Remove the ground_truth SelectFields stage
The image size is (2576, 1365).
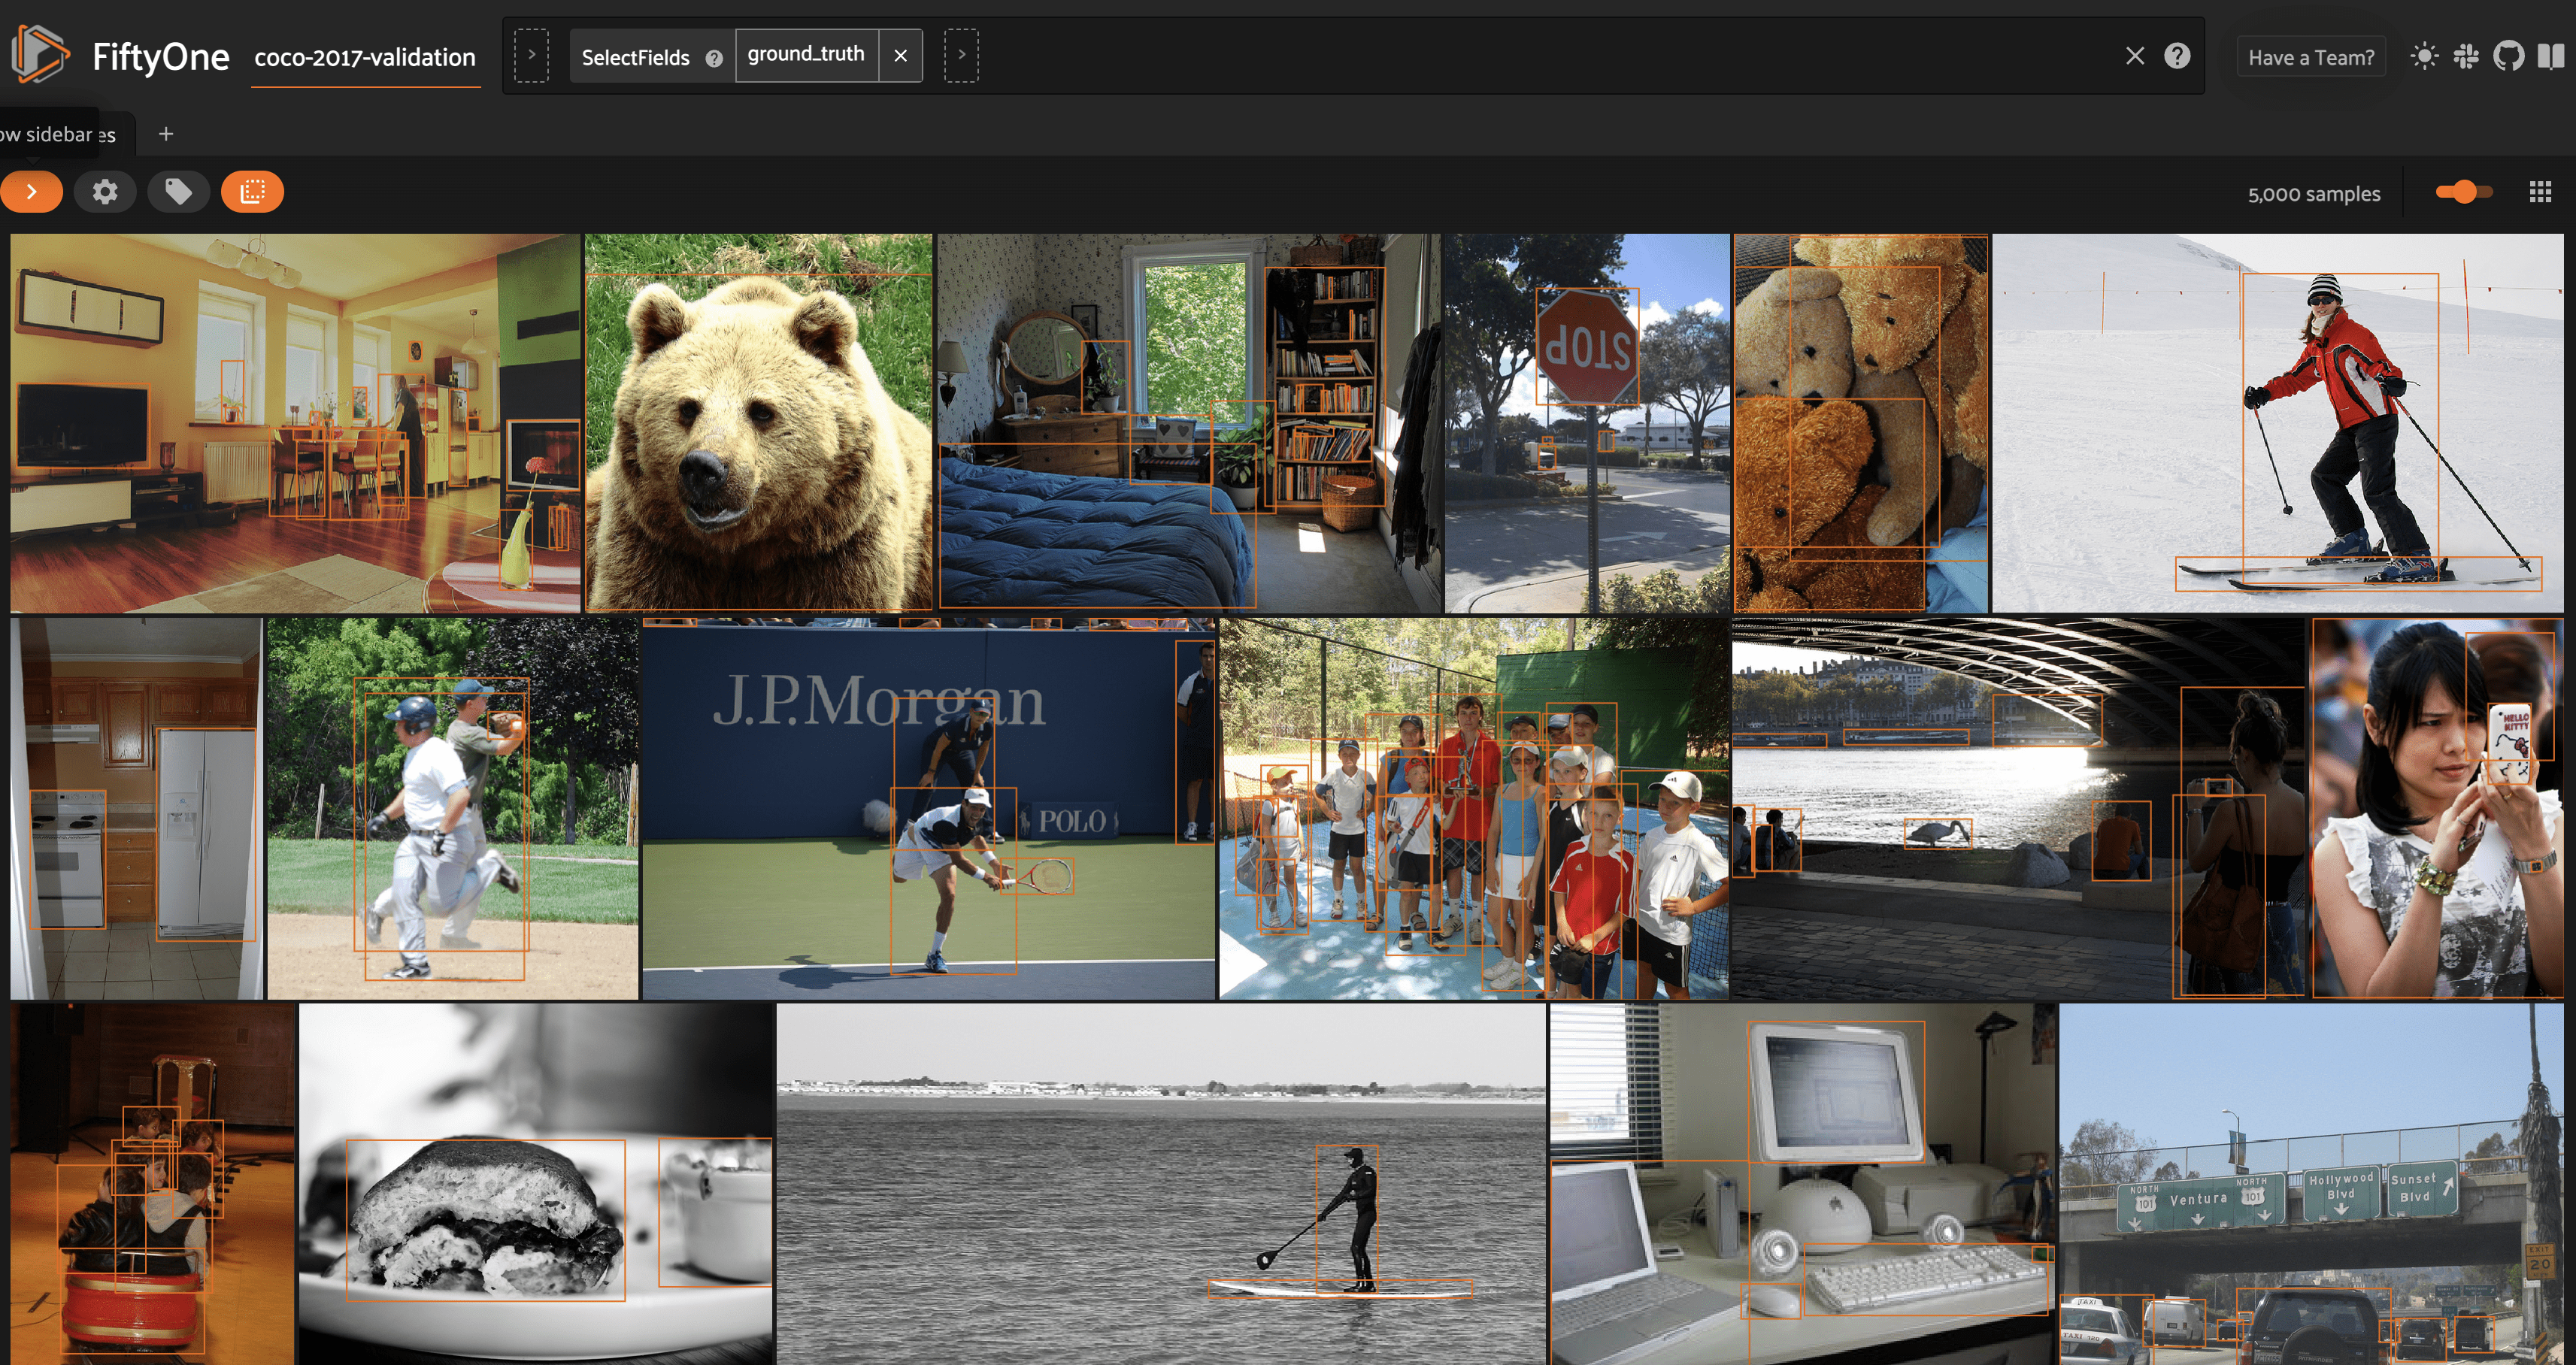[x=900, y=56]
